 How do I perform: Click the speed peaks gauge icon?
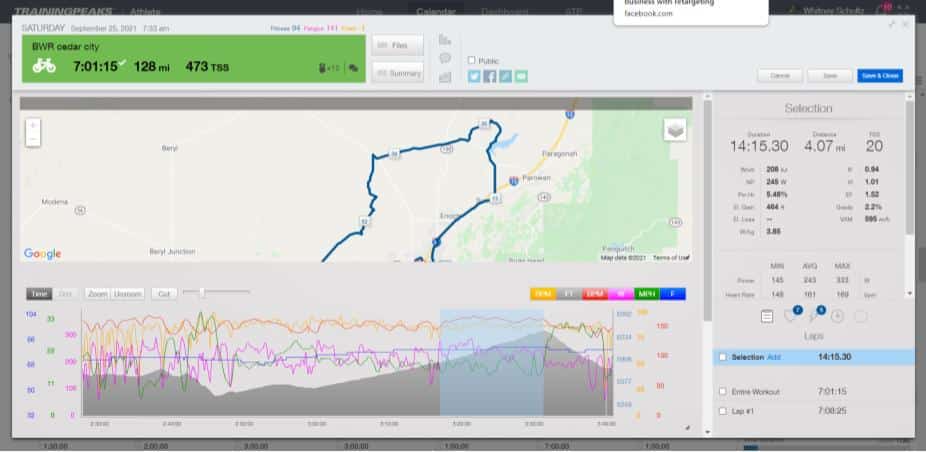[837, 316]
